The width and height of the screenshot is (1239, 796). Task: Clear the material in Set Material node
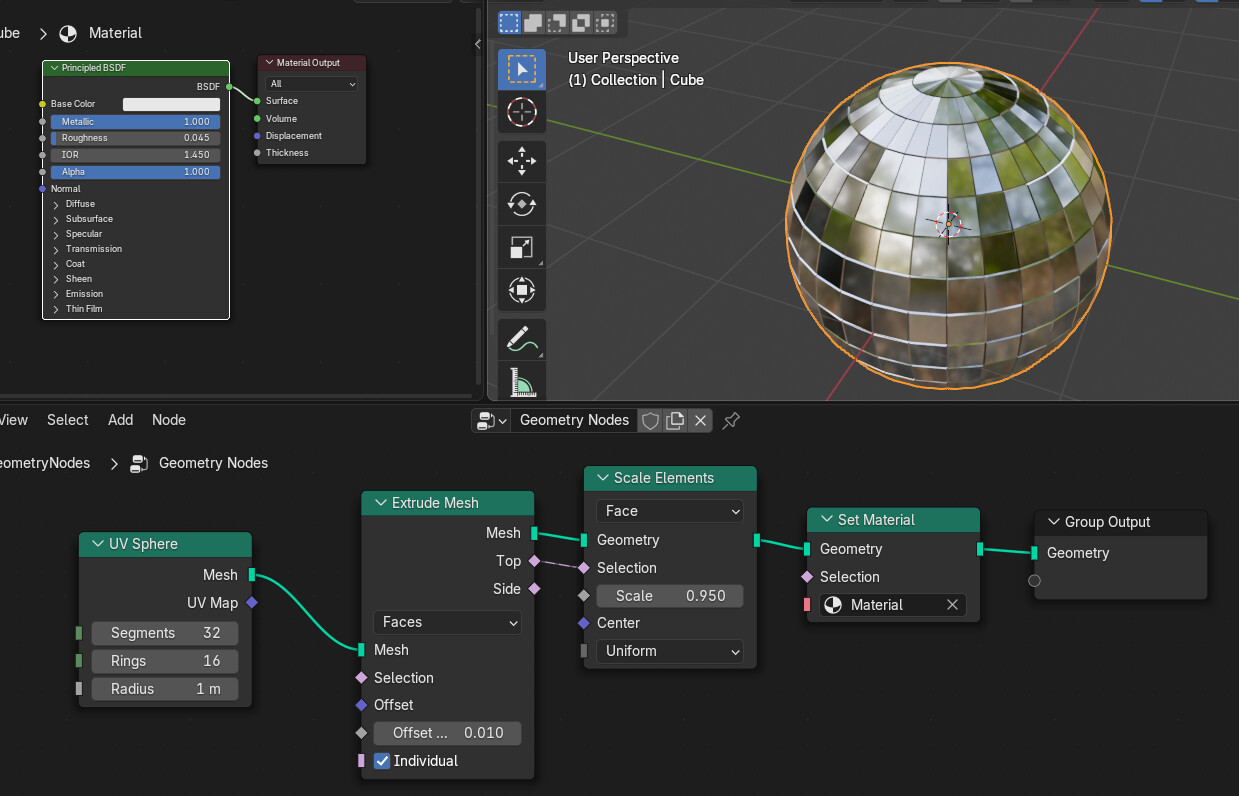pyautogui.click(x=953, y=605)
